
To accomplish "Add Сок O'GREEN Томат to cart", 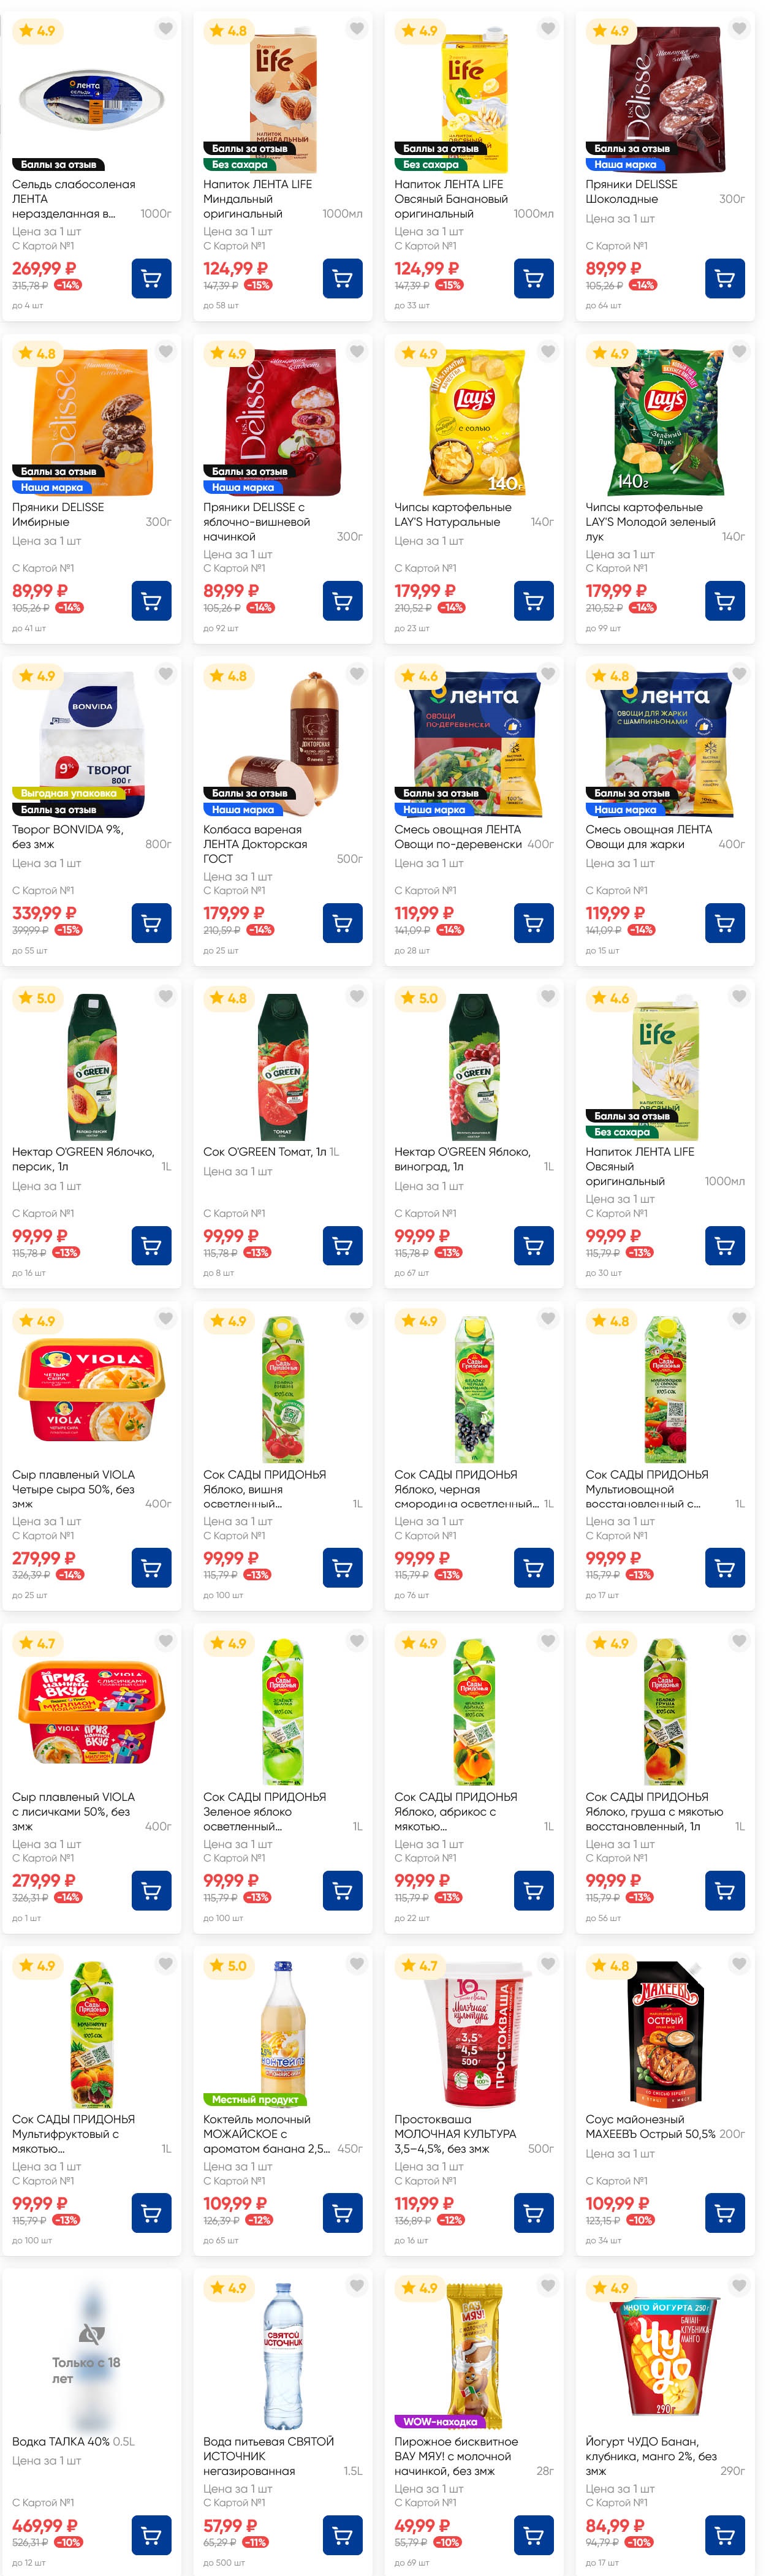I will (x=342, y=1246).
